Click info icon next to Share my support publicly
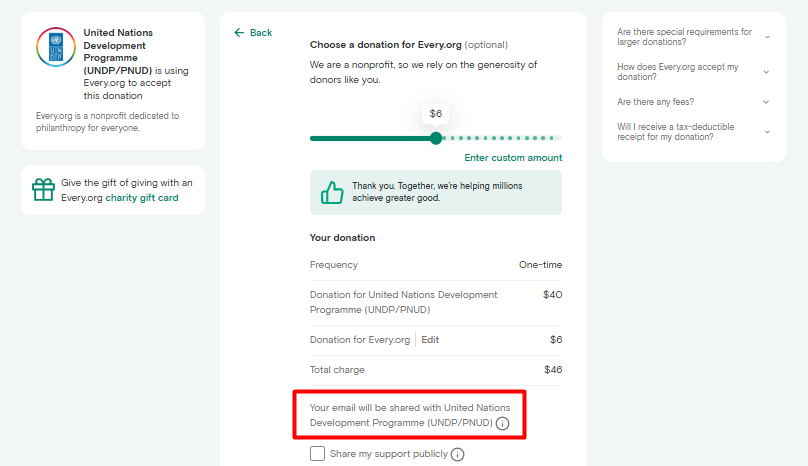 (458, 454)
